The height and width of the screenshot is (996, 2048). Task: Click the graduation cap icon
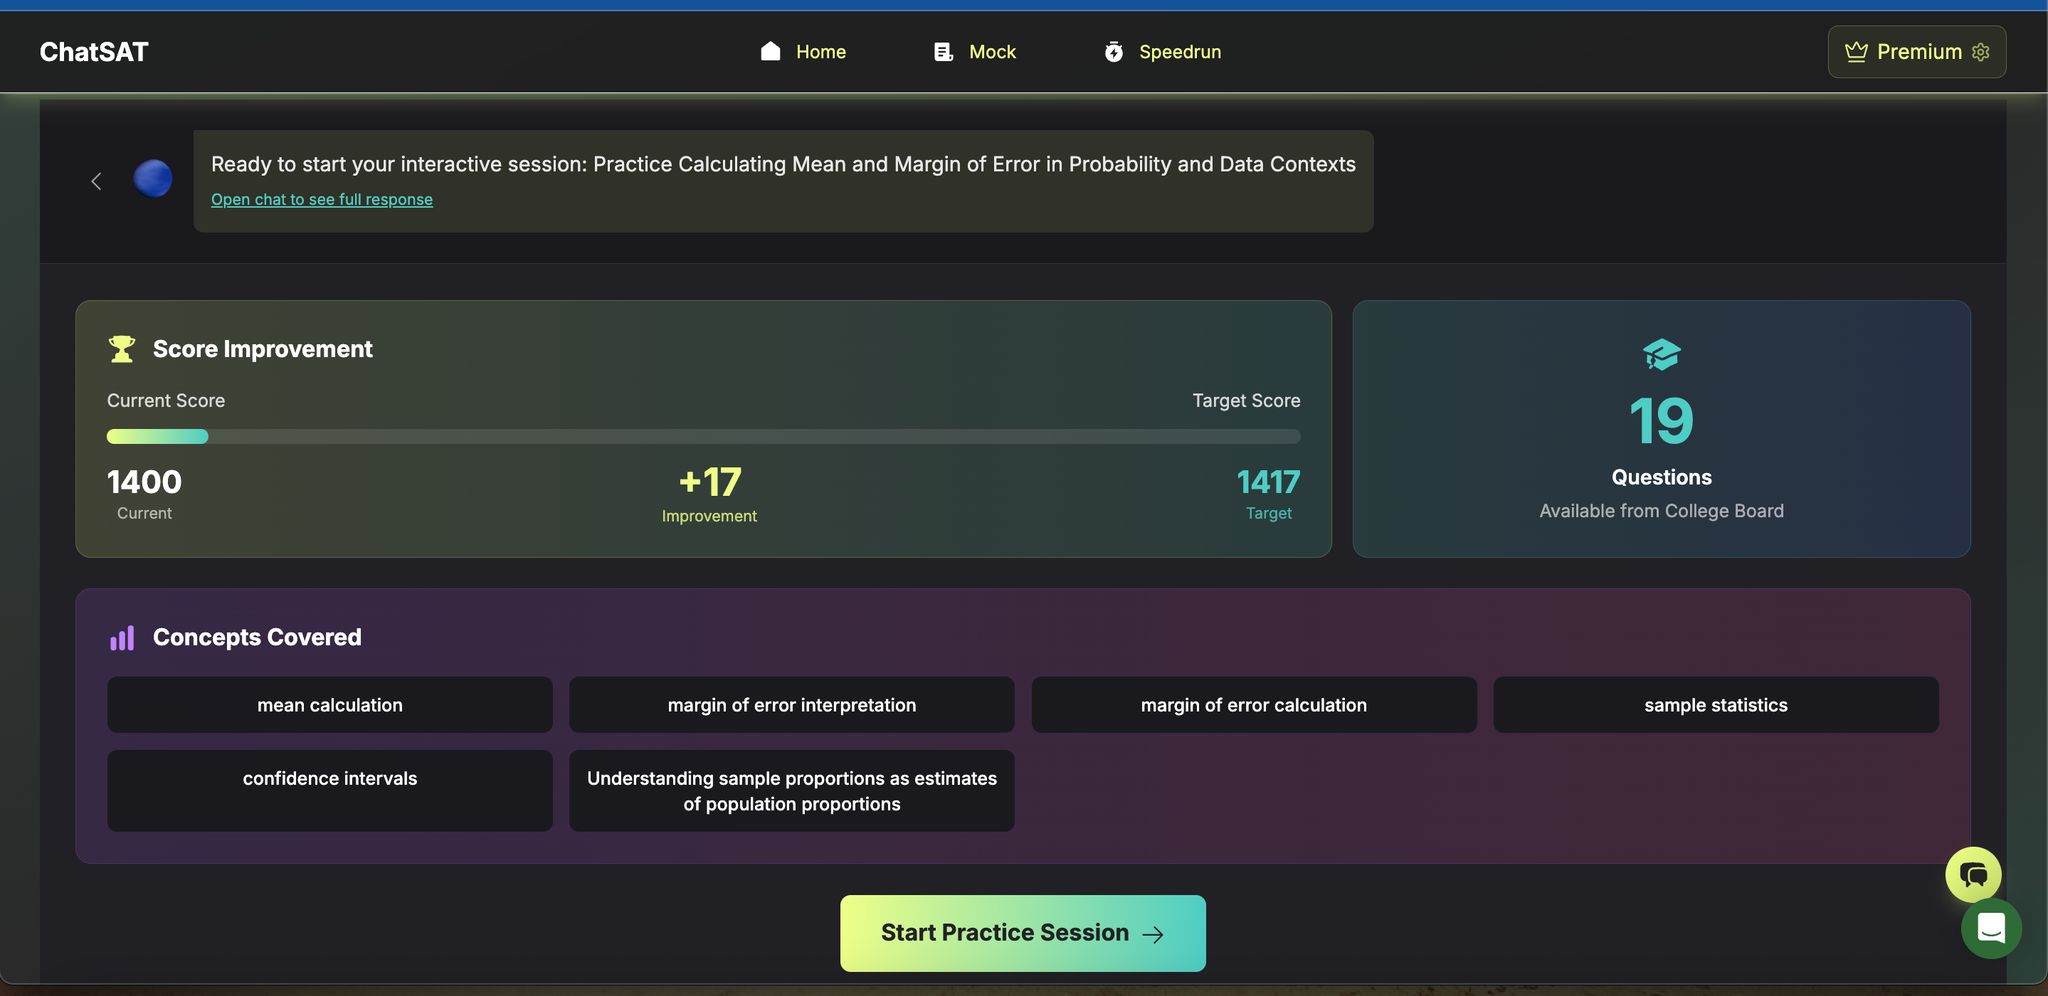coord(1661,354)
